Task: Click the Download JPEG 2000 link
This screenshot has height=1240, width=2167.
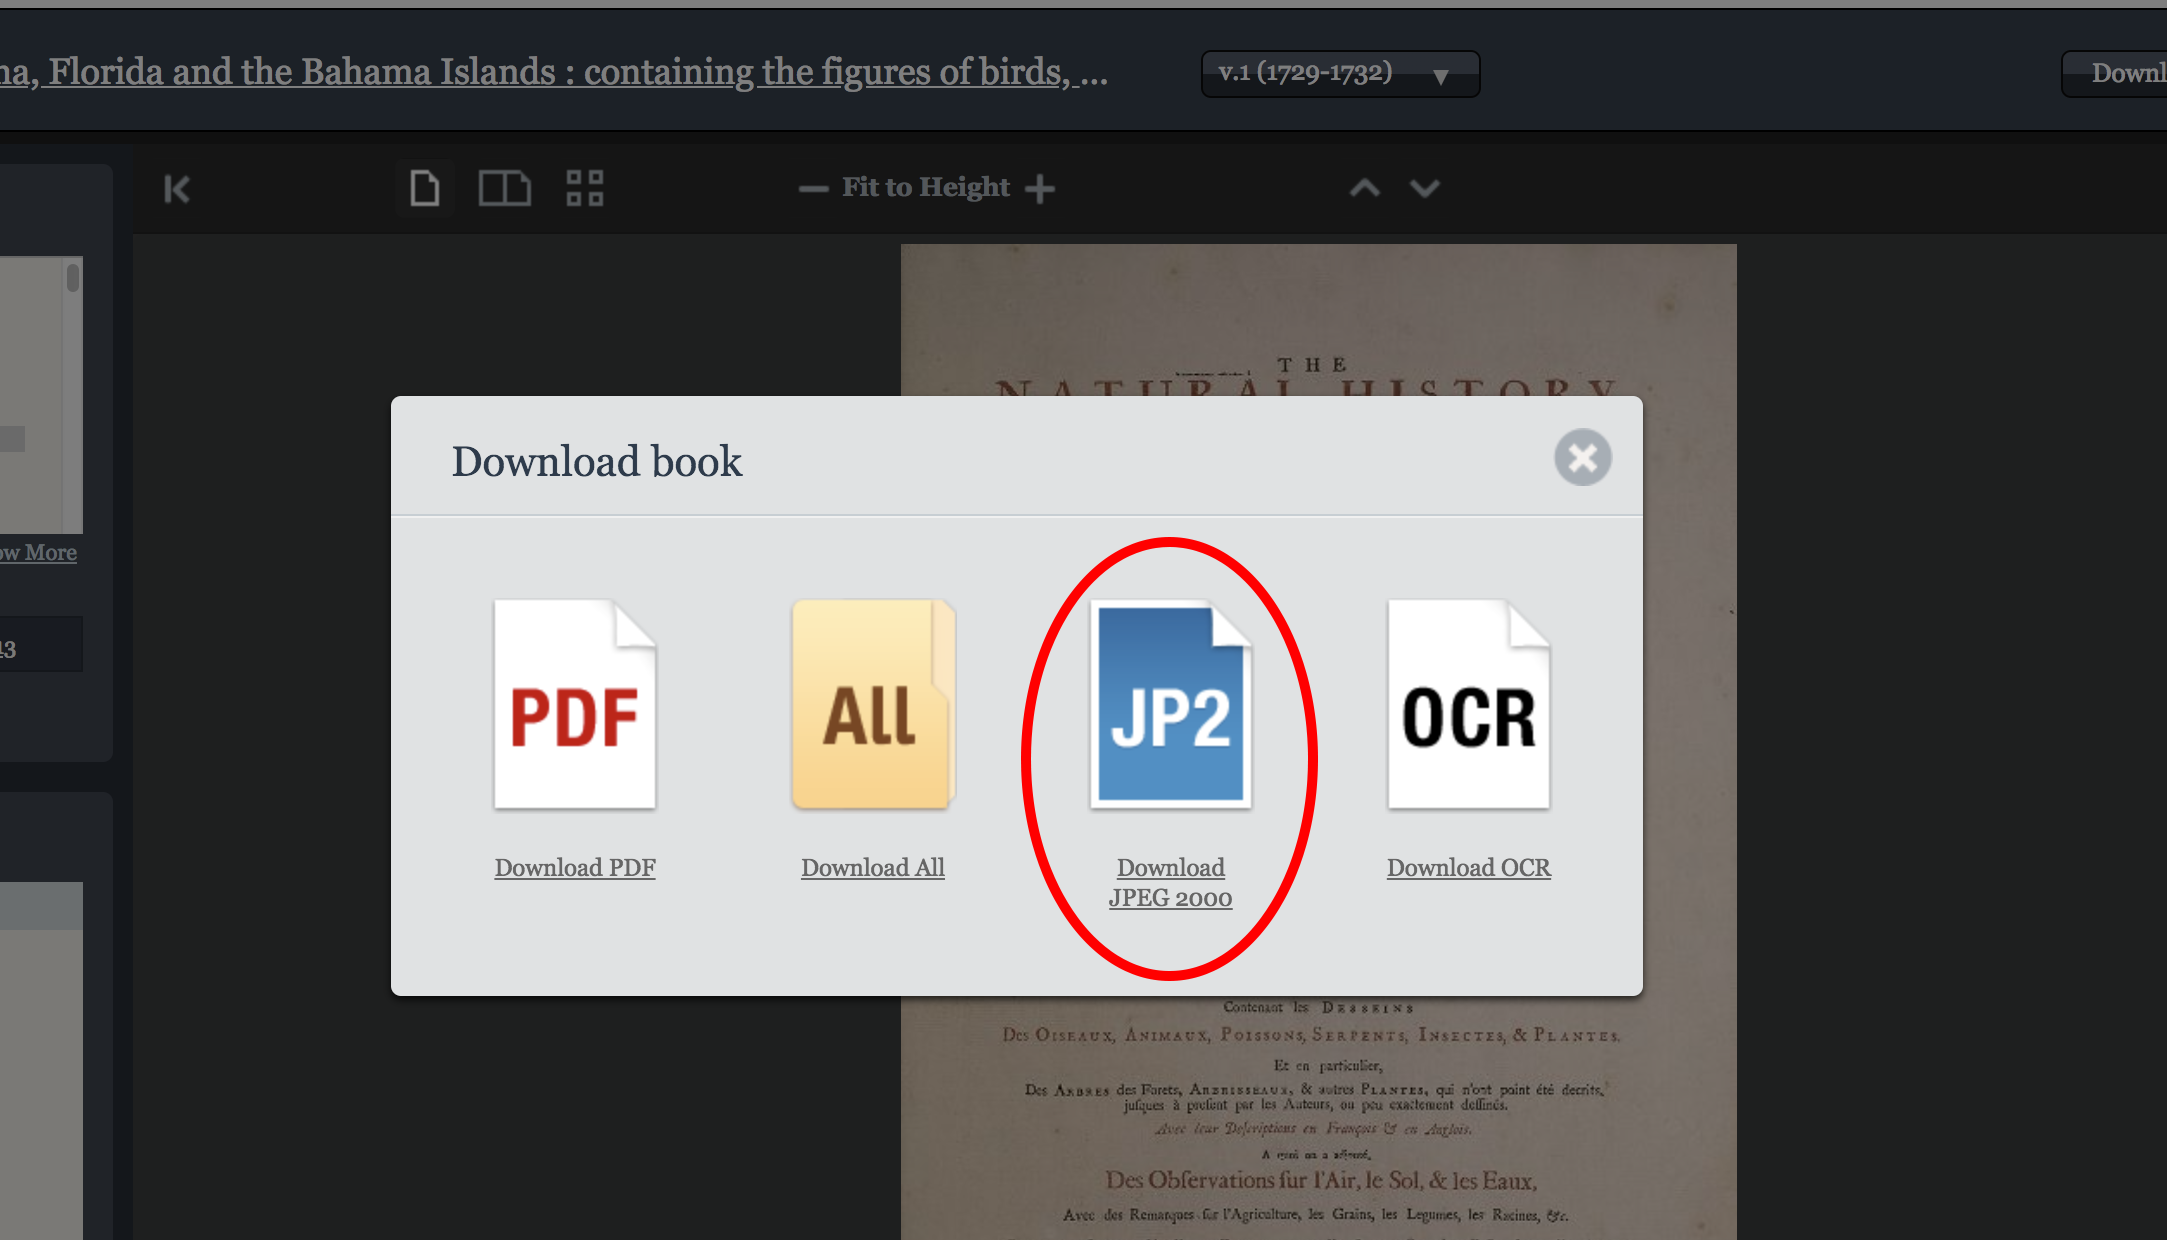Action: click(x=1170, y=882)
